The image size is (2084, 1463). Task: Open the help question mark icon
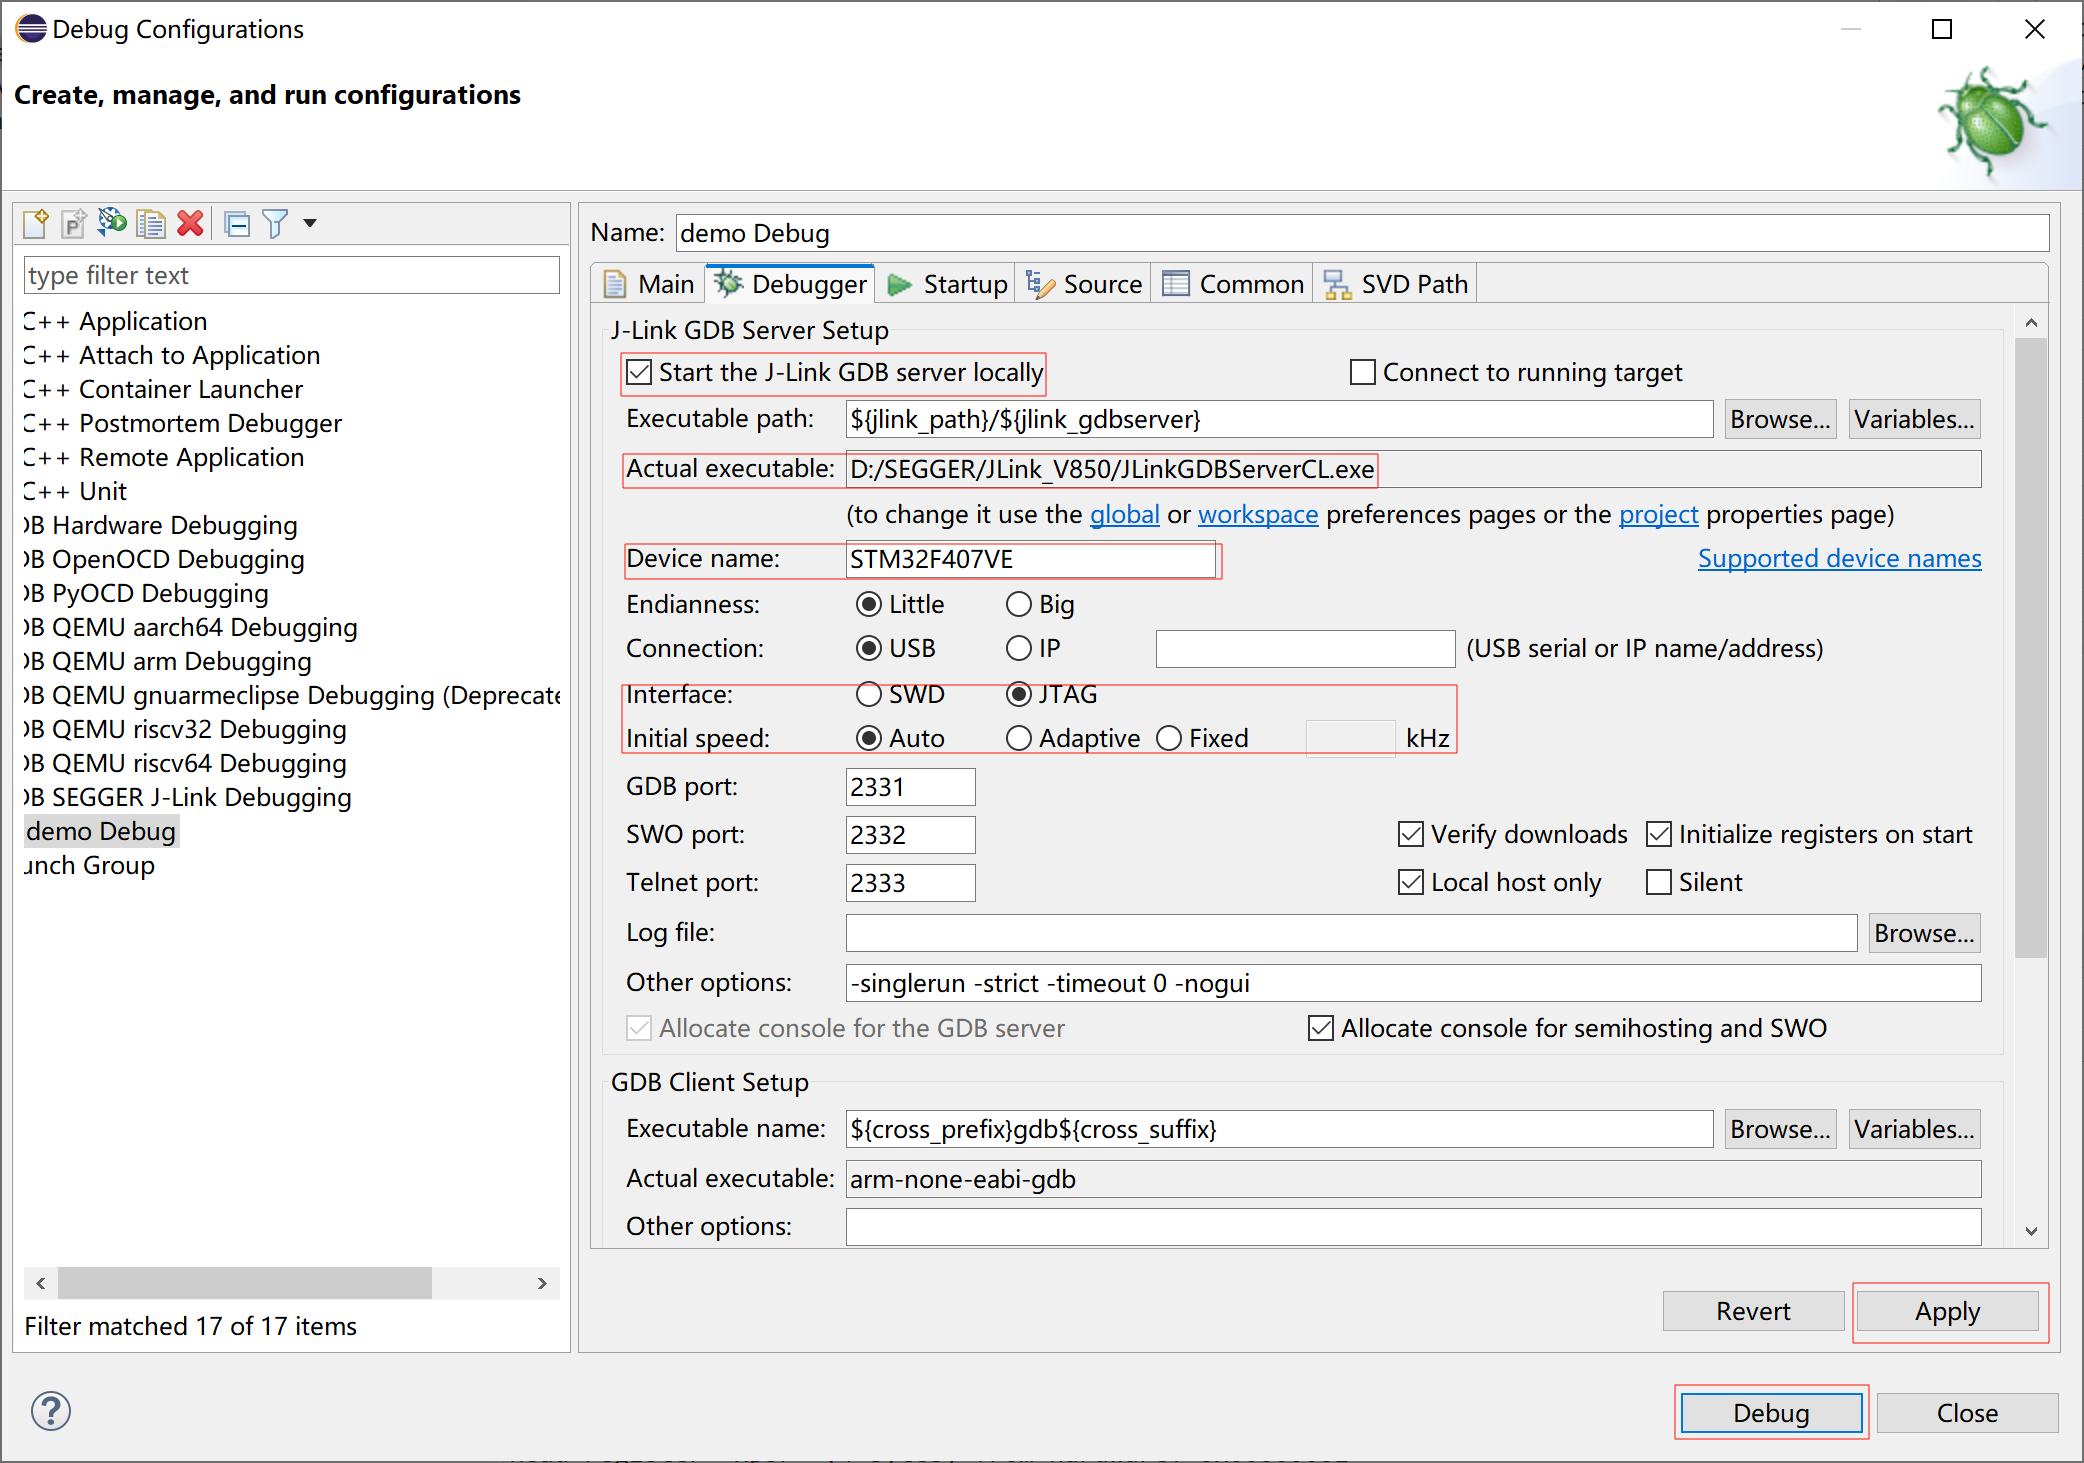pyautogui.click(x=50, y=1411)
